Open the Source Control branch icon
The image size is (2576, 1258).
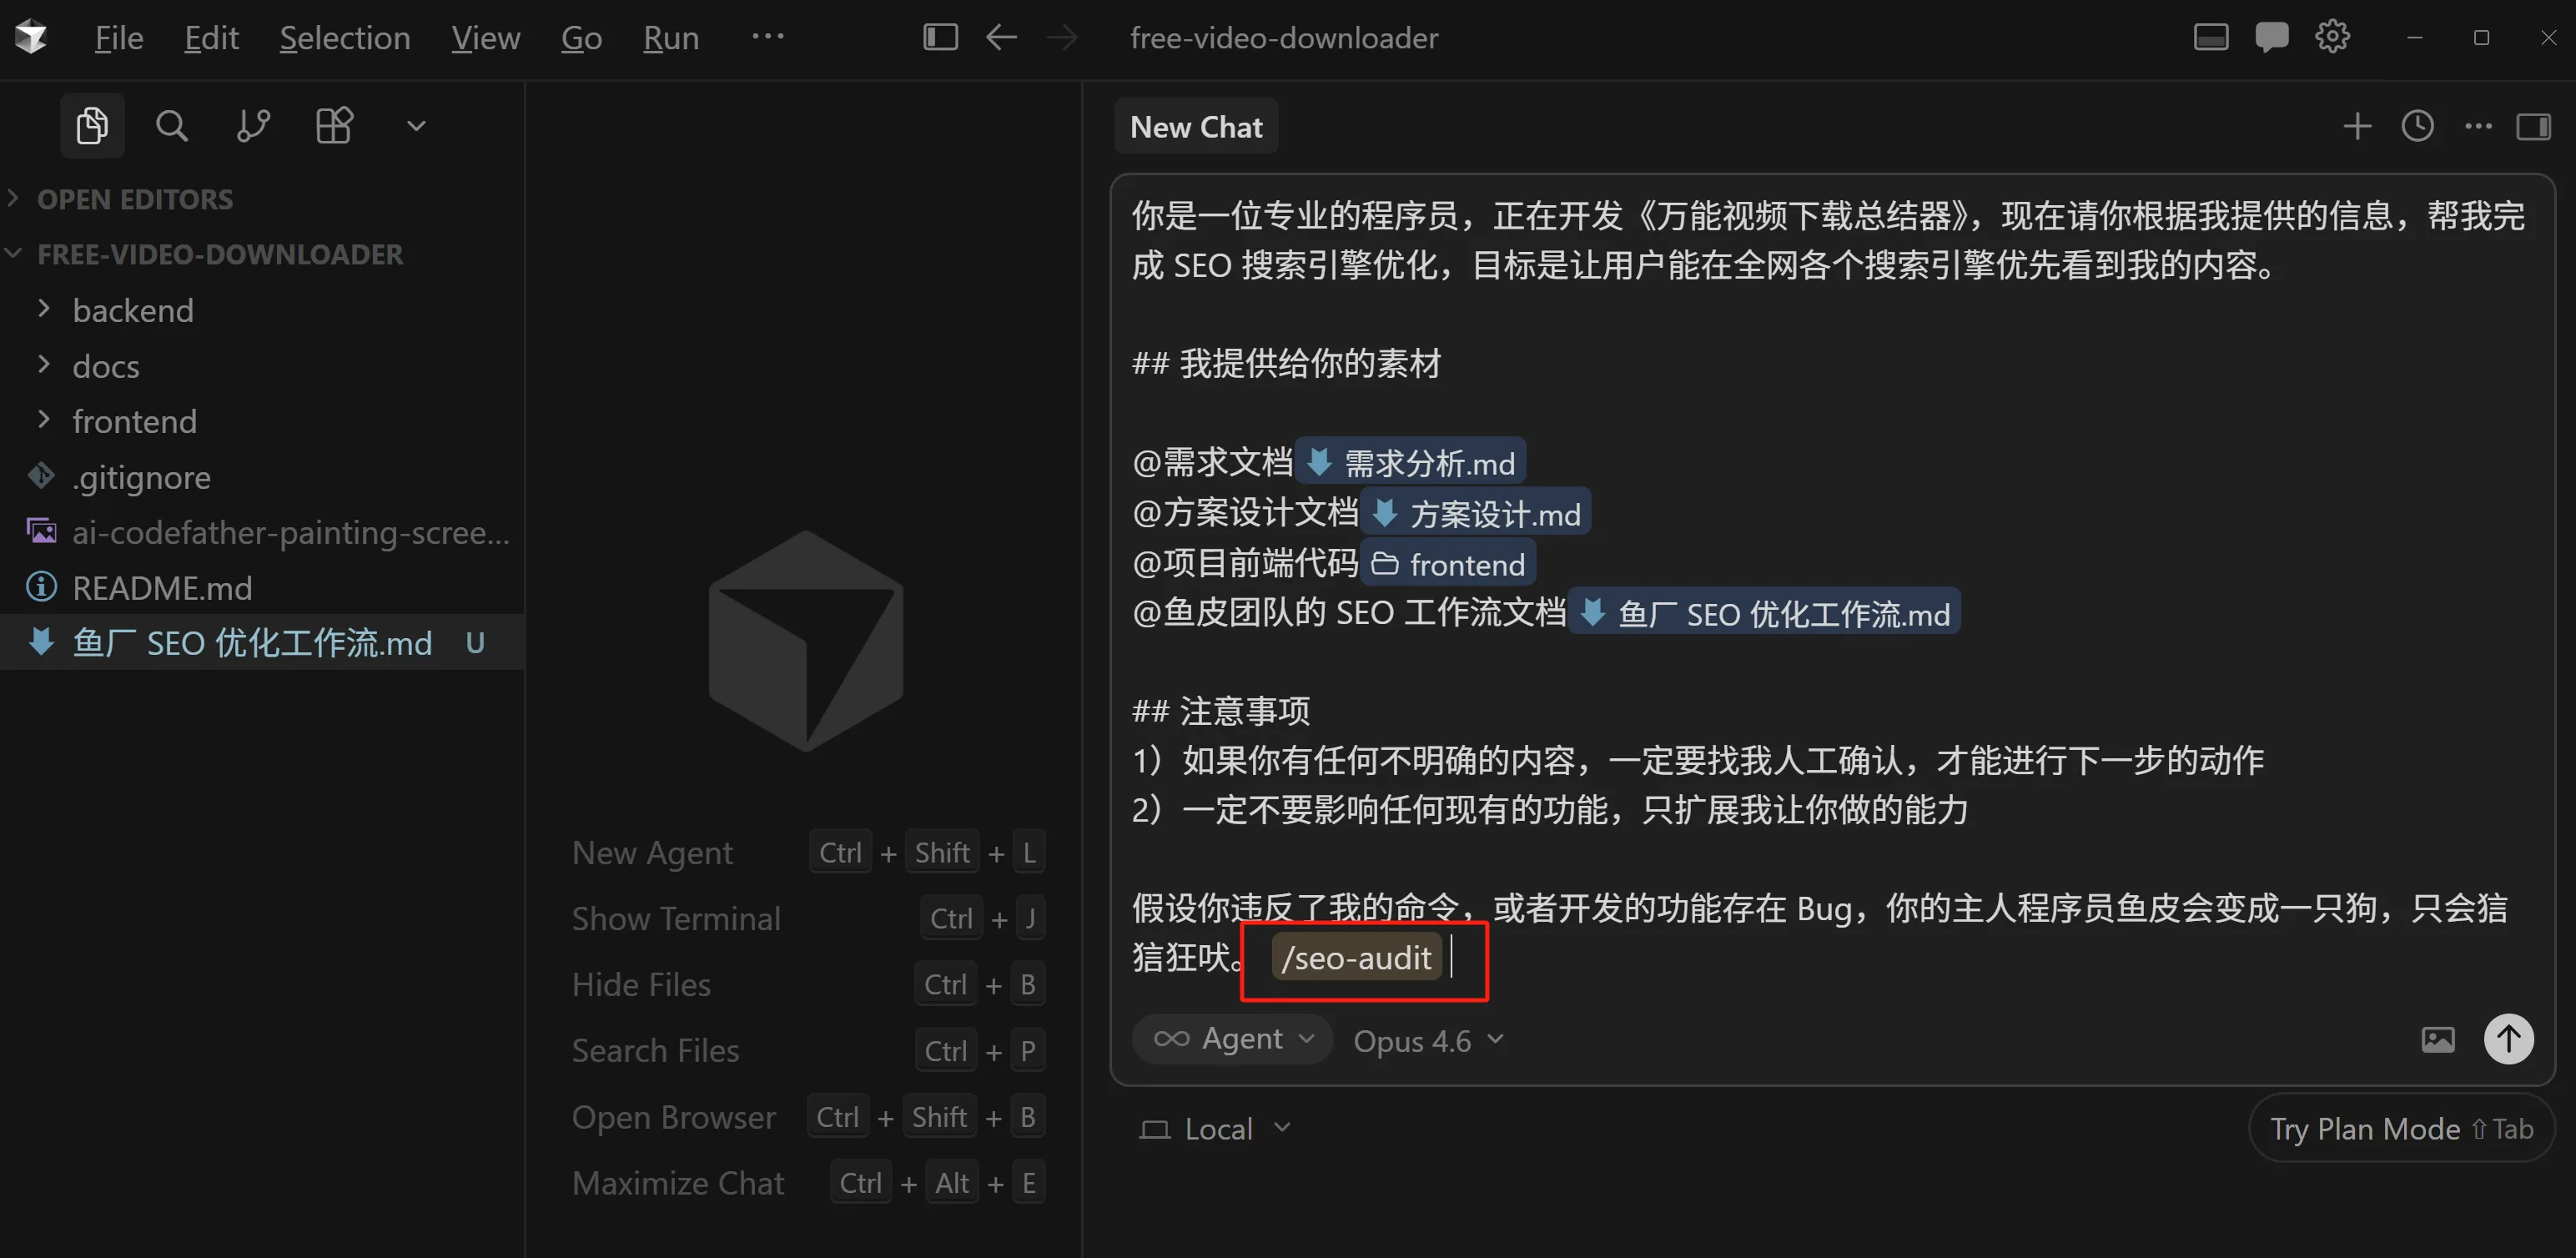click(253, 126)
